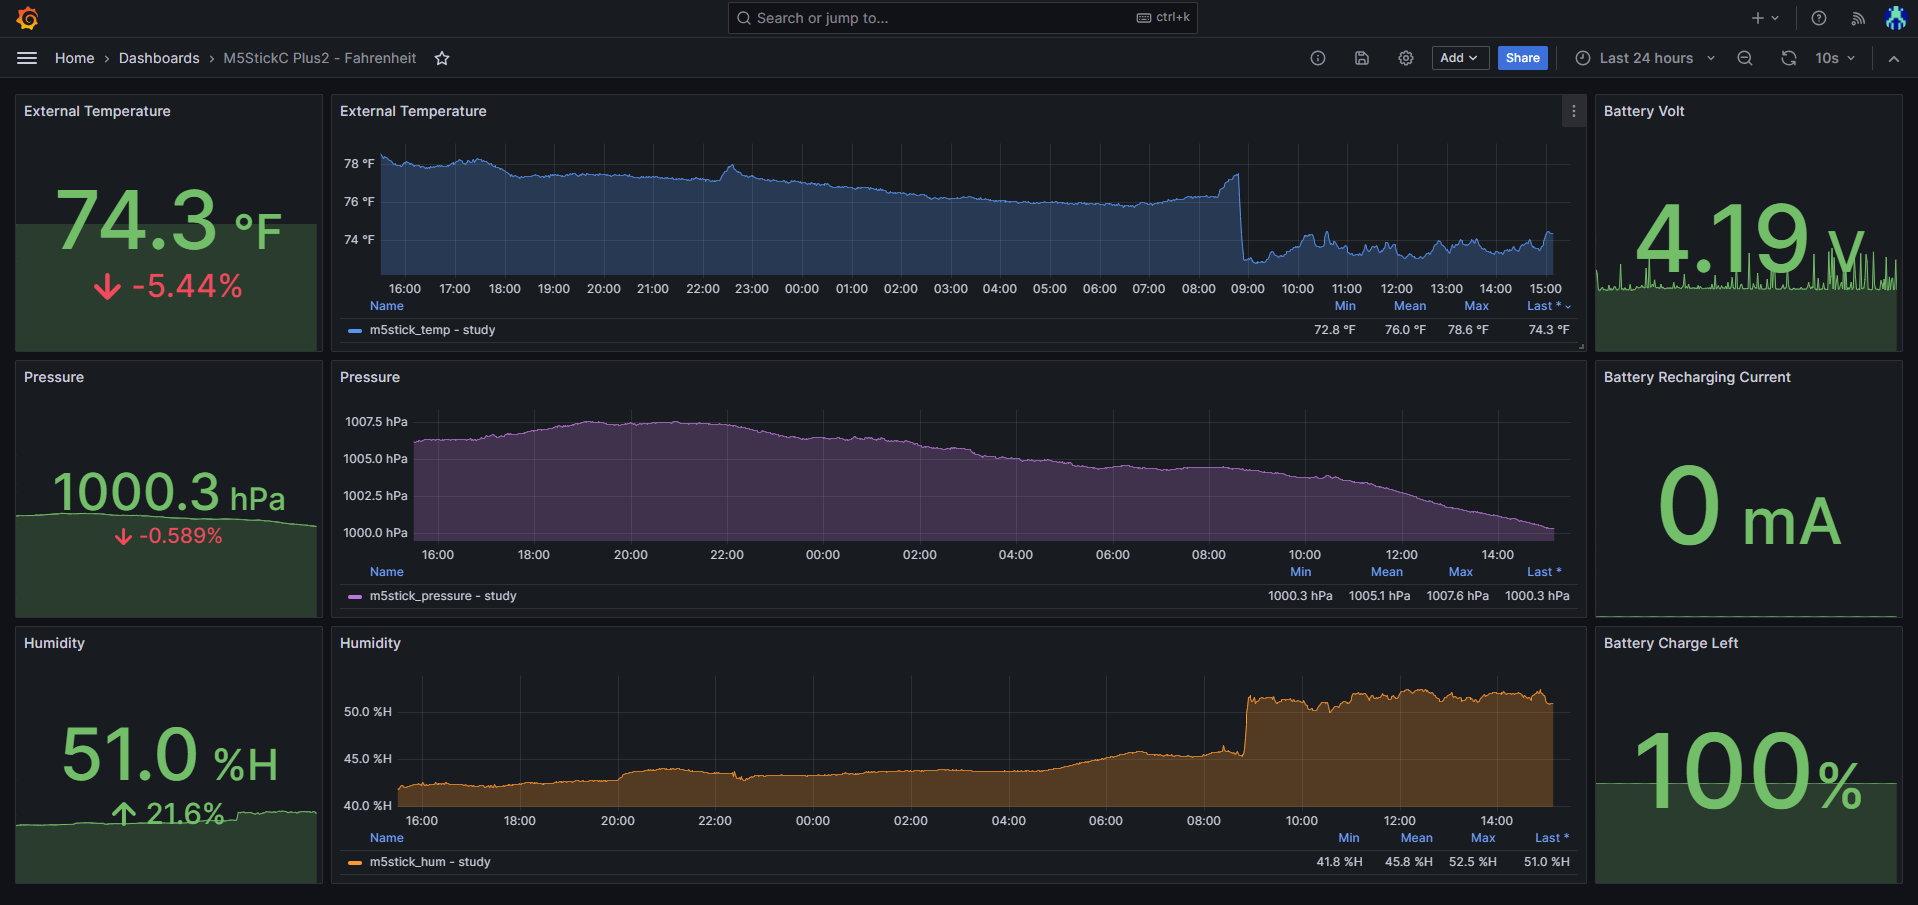
Task: Click the Share button
Action: (x=1522, y=58)
